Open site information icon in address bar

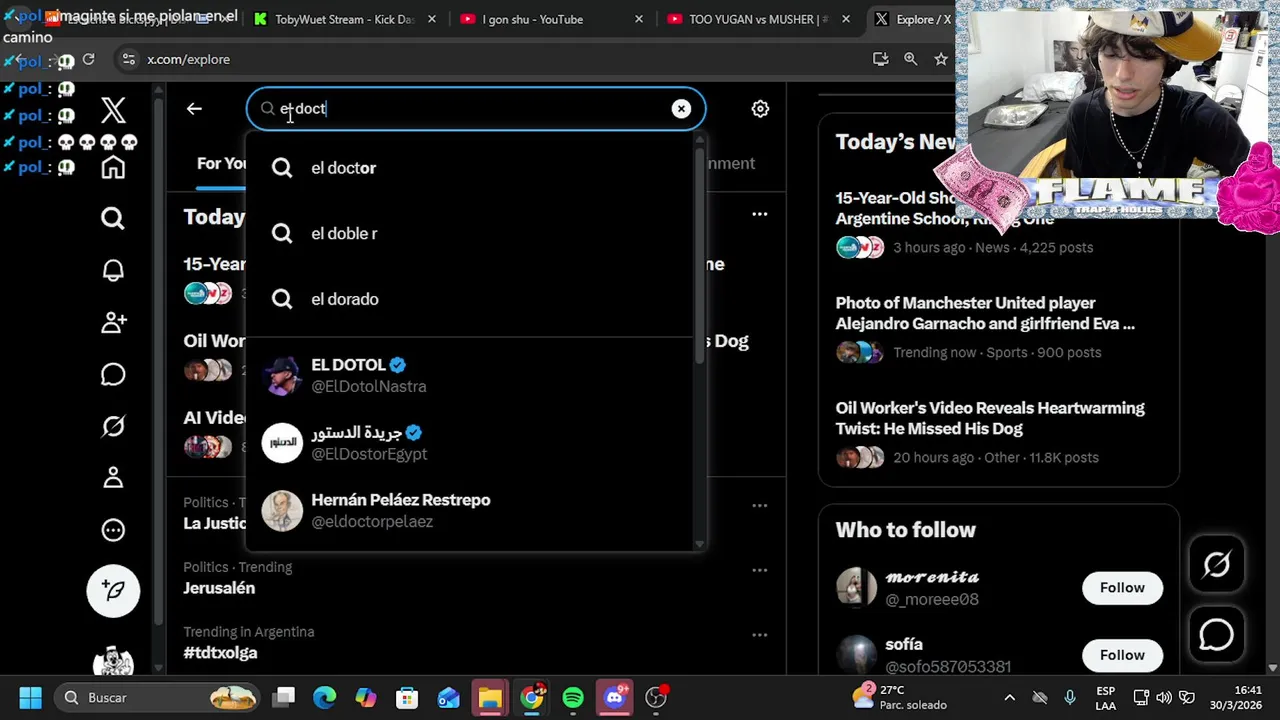point(128,59)
